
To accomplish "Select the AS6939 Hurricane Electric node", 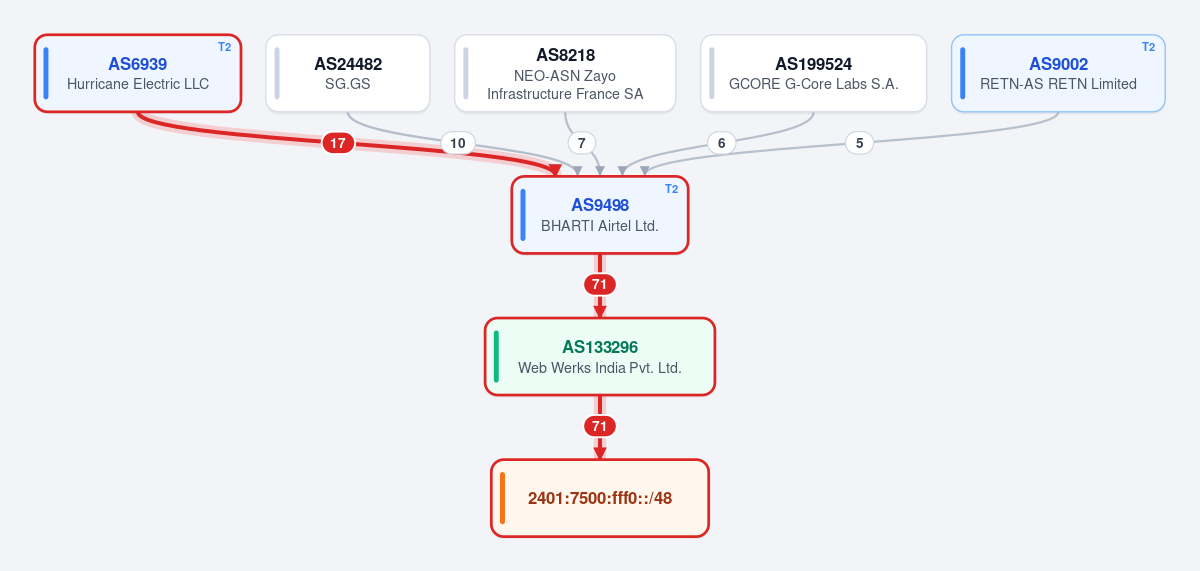I will pyautogui.click(x=138, y=73).
